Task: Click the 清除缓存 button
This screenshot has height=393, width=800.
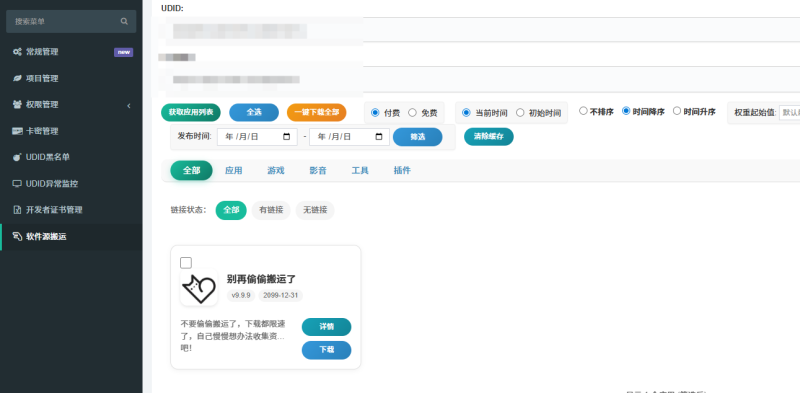Action: click(489, 137)
